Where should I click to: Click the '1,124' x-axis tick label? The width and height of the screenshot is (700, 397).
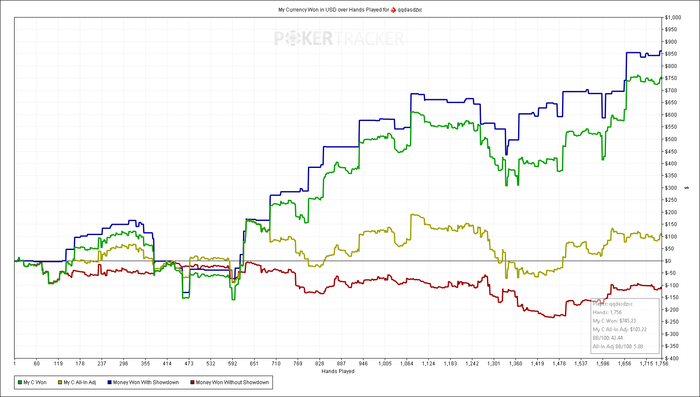(429, 364)
